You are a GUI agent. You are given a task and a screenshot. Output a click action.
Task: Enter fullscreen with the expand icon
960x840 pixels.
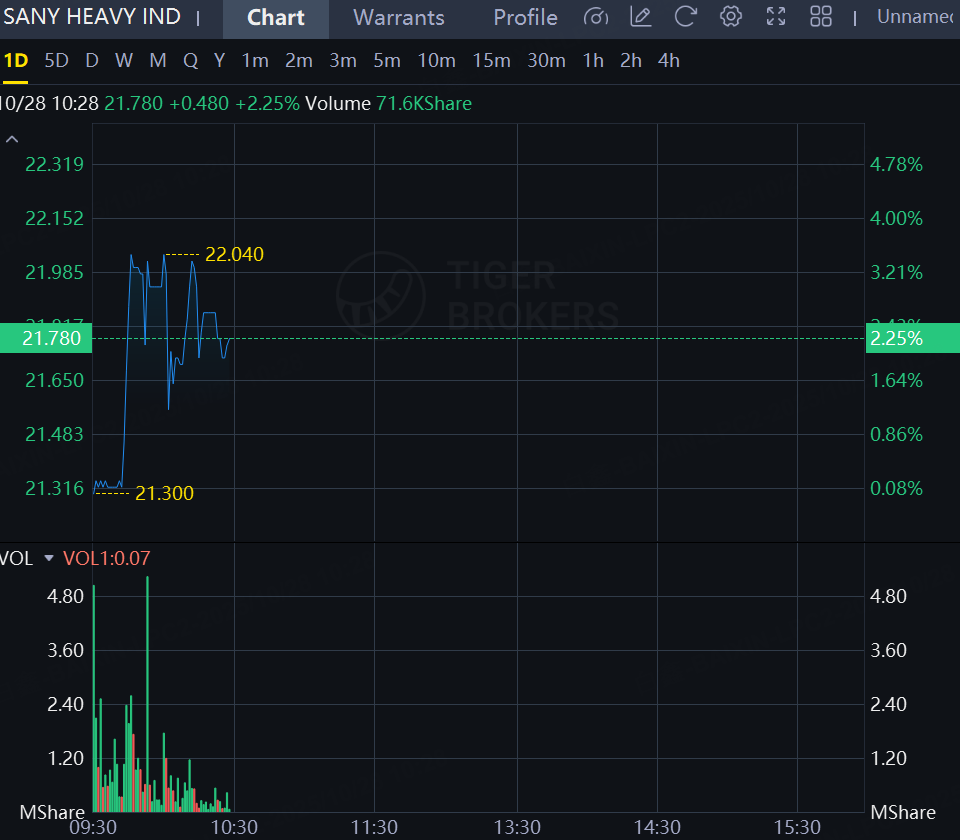776,17
